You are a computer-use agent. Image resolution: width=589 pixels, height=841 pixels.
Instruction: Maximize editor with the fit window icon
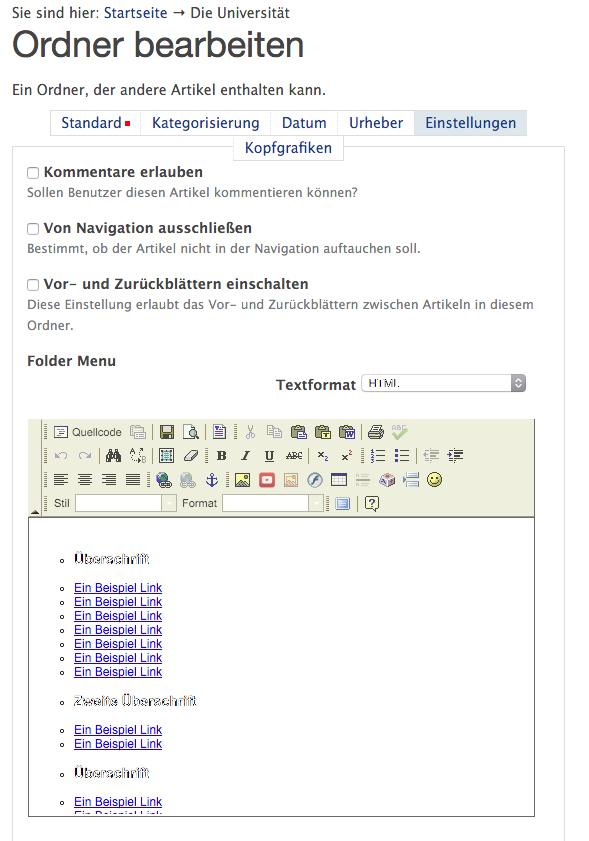click(342, 503)
